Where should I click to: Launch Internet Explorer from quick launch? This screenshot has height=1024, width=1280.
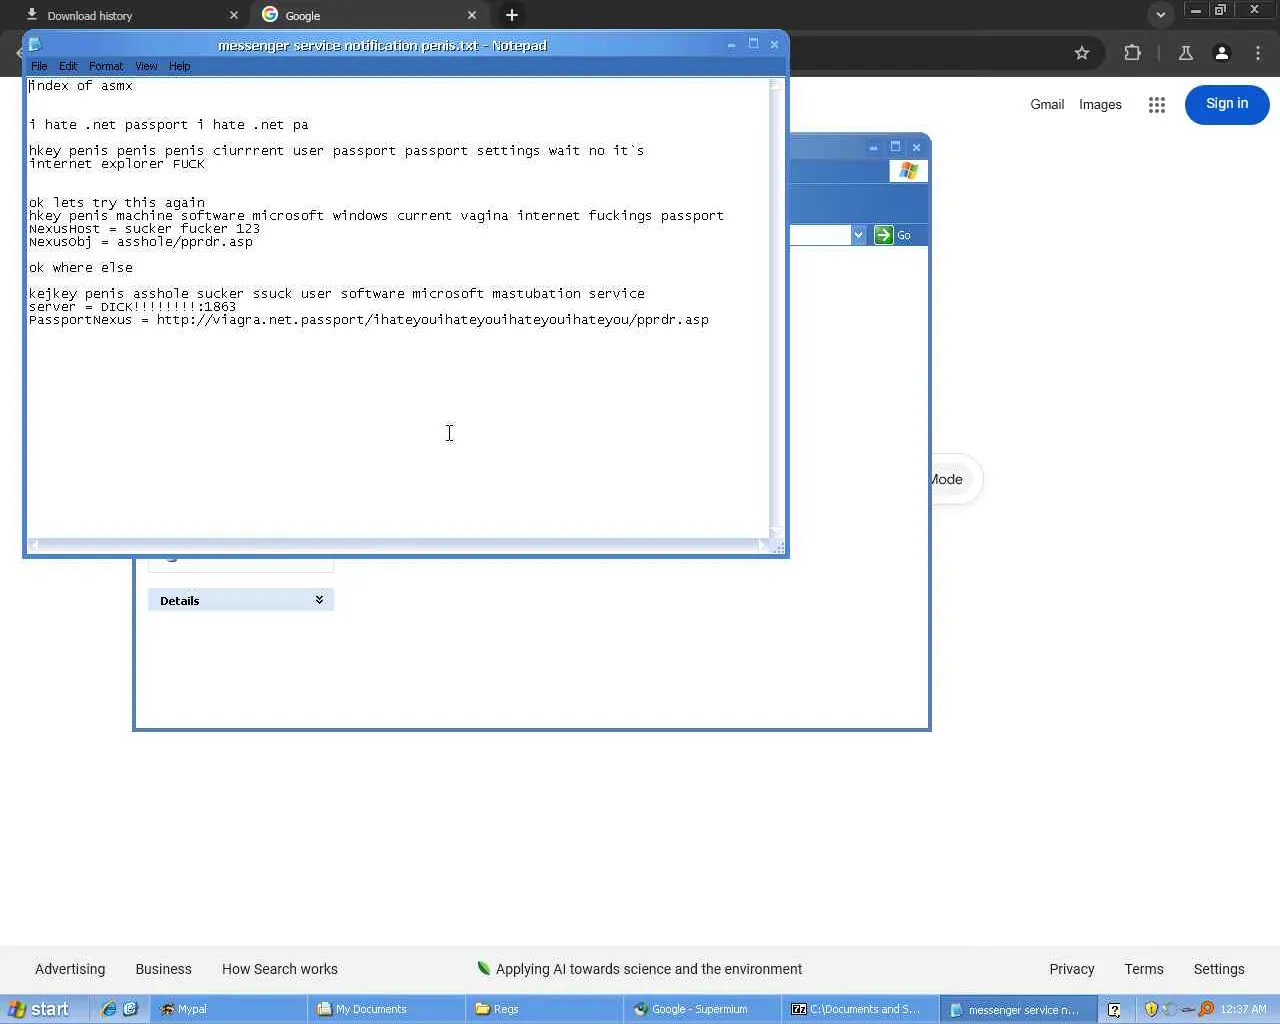pos(109,1009)
